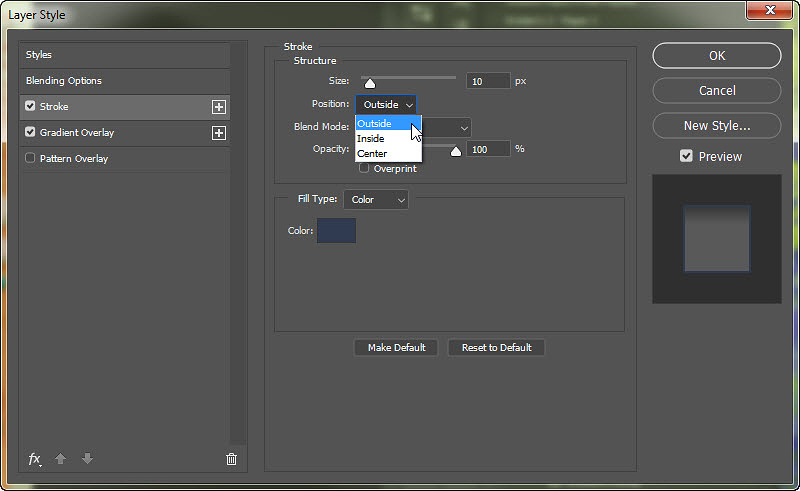Choose Inside from the position list
Image resolution: width=800 pixels, height=491 pixels.
click(x=388, y=138)
